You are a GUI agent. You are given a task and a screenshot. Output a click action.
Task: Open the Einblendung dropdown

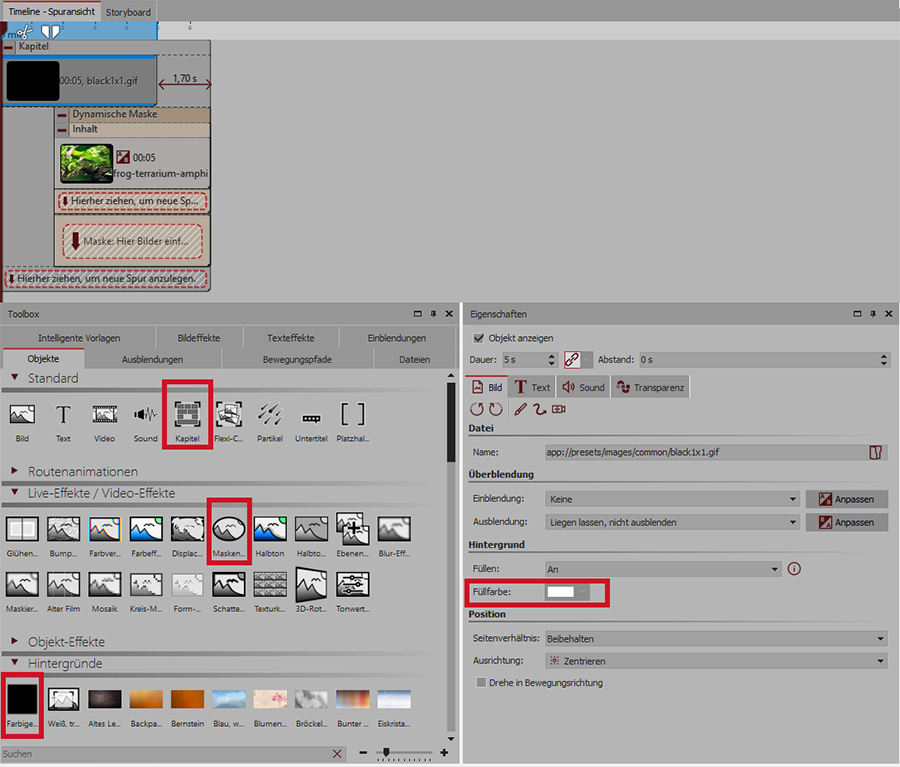coord(673,499)
